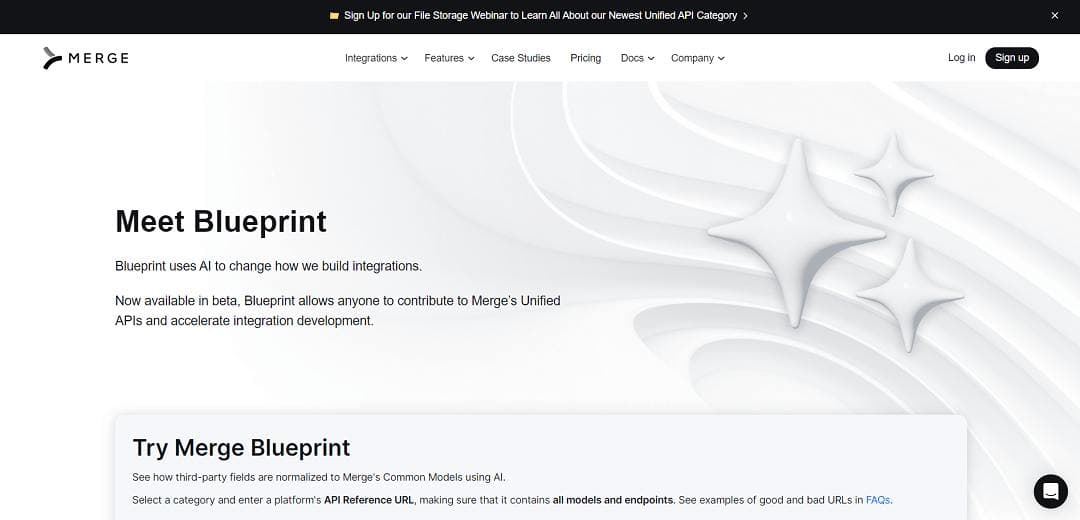Click the Merge logo icon

coord(52,58)
